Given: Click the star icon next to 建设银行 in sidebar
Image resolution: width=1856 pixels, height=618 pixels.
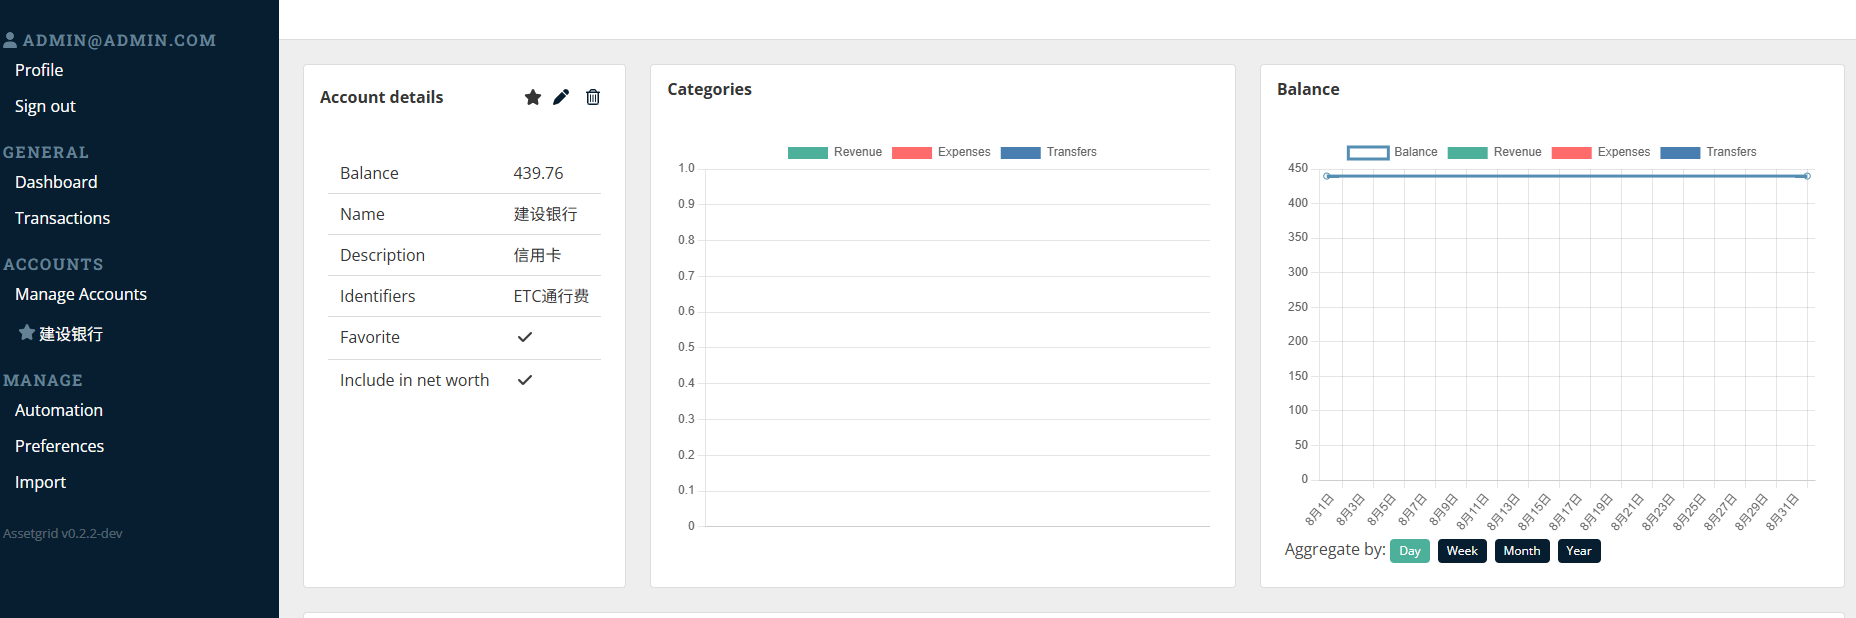Looking at the screenshot, I should [27, 333].
